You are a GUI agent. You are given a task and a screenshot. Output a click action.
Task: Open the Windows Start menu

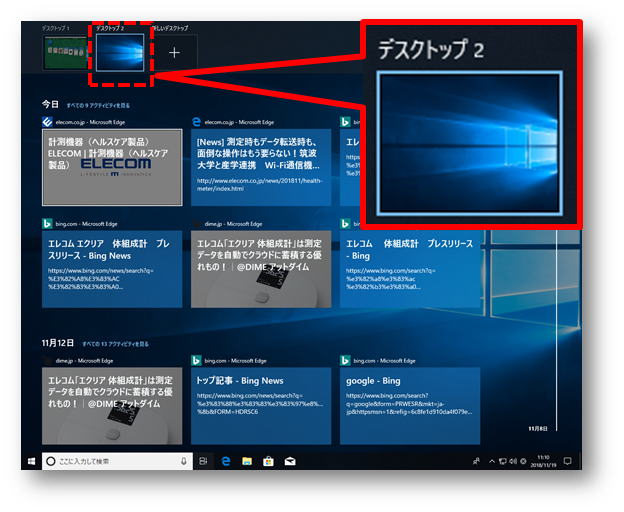pyautogui.click(x=31, y=461)
